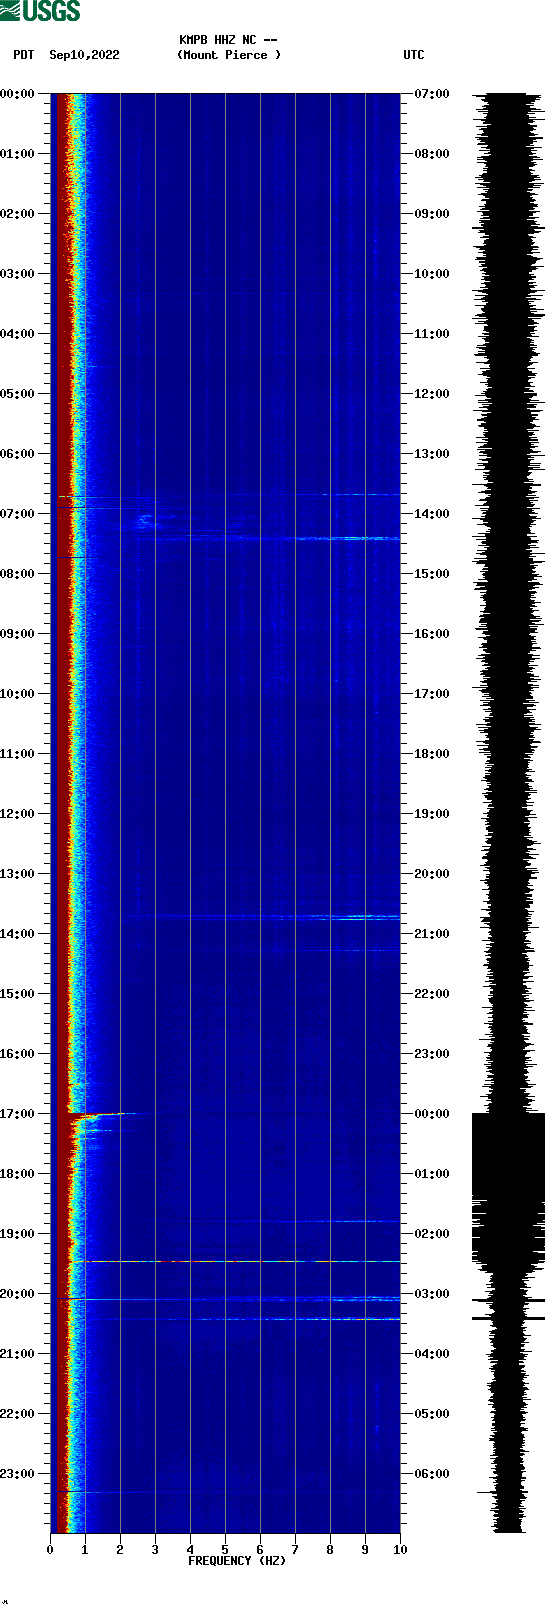Click the USGS logo
Screen dimensions: 552x1613
40,11
